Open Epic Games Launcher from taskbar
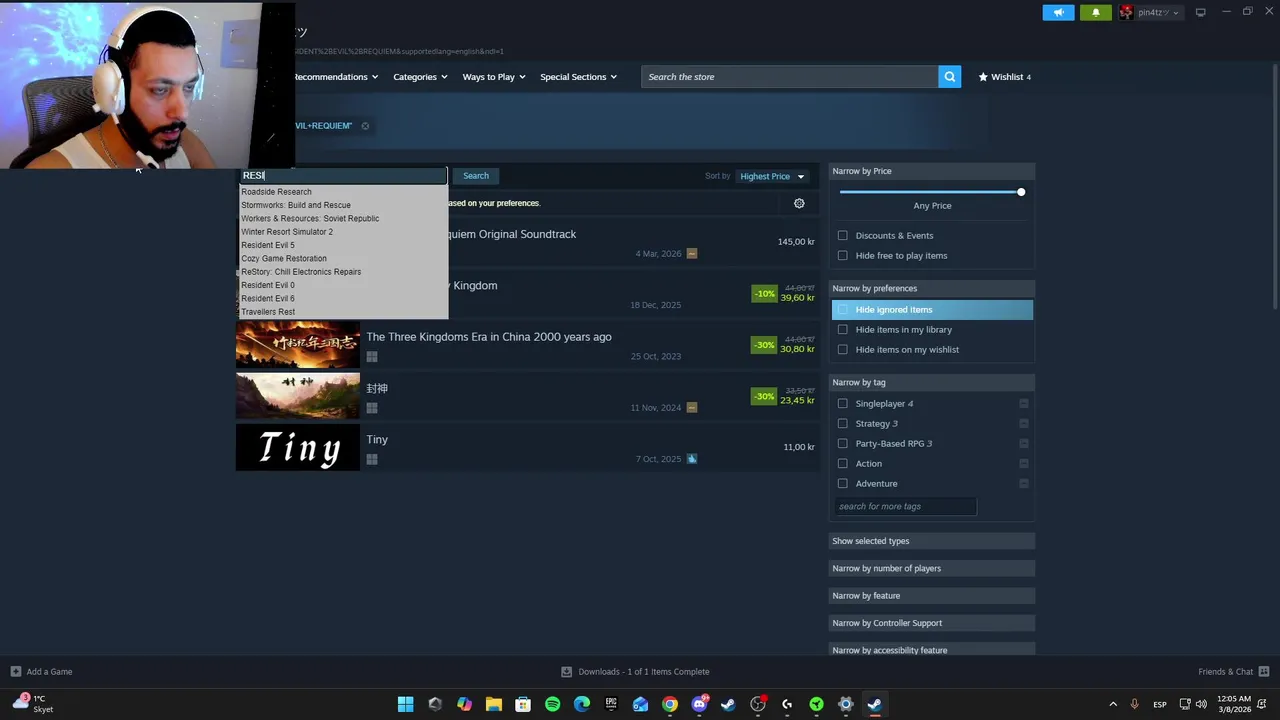This screenshot has height=720, width=1280. (x=611, y=704)
